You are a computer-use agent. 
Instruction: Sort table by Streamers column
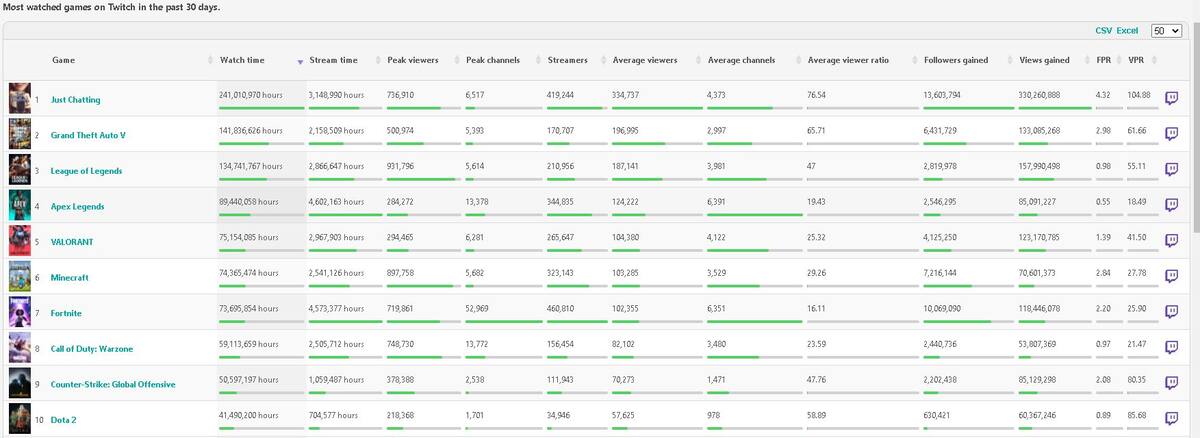(568, 60)
